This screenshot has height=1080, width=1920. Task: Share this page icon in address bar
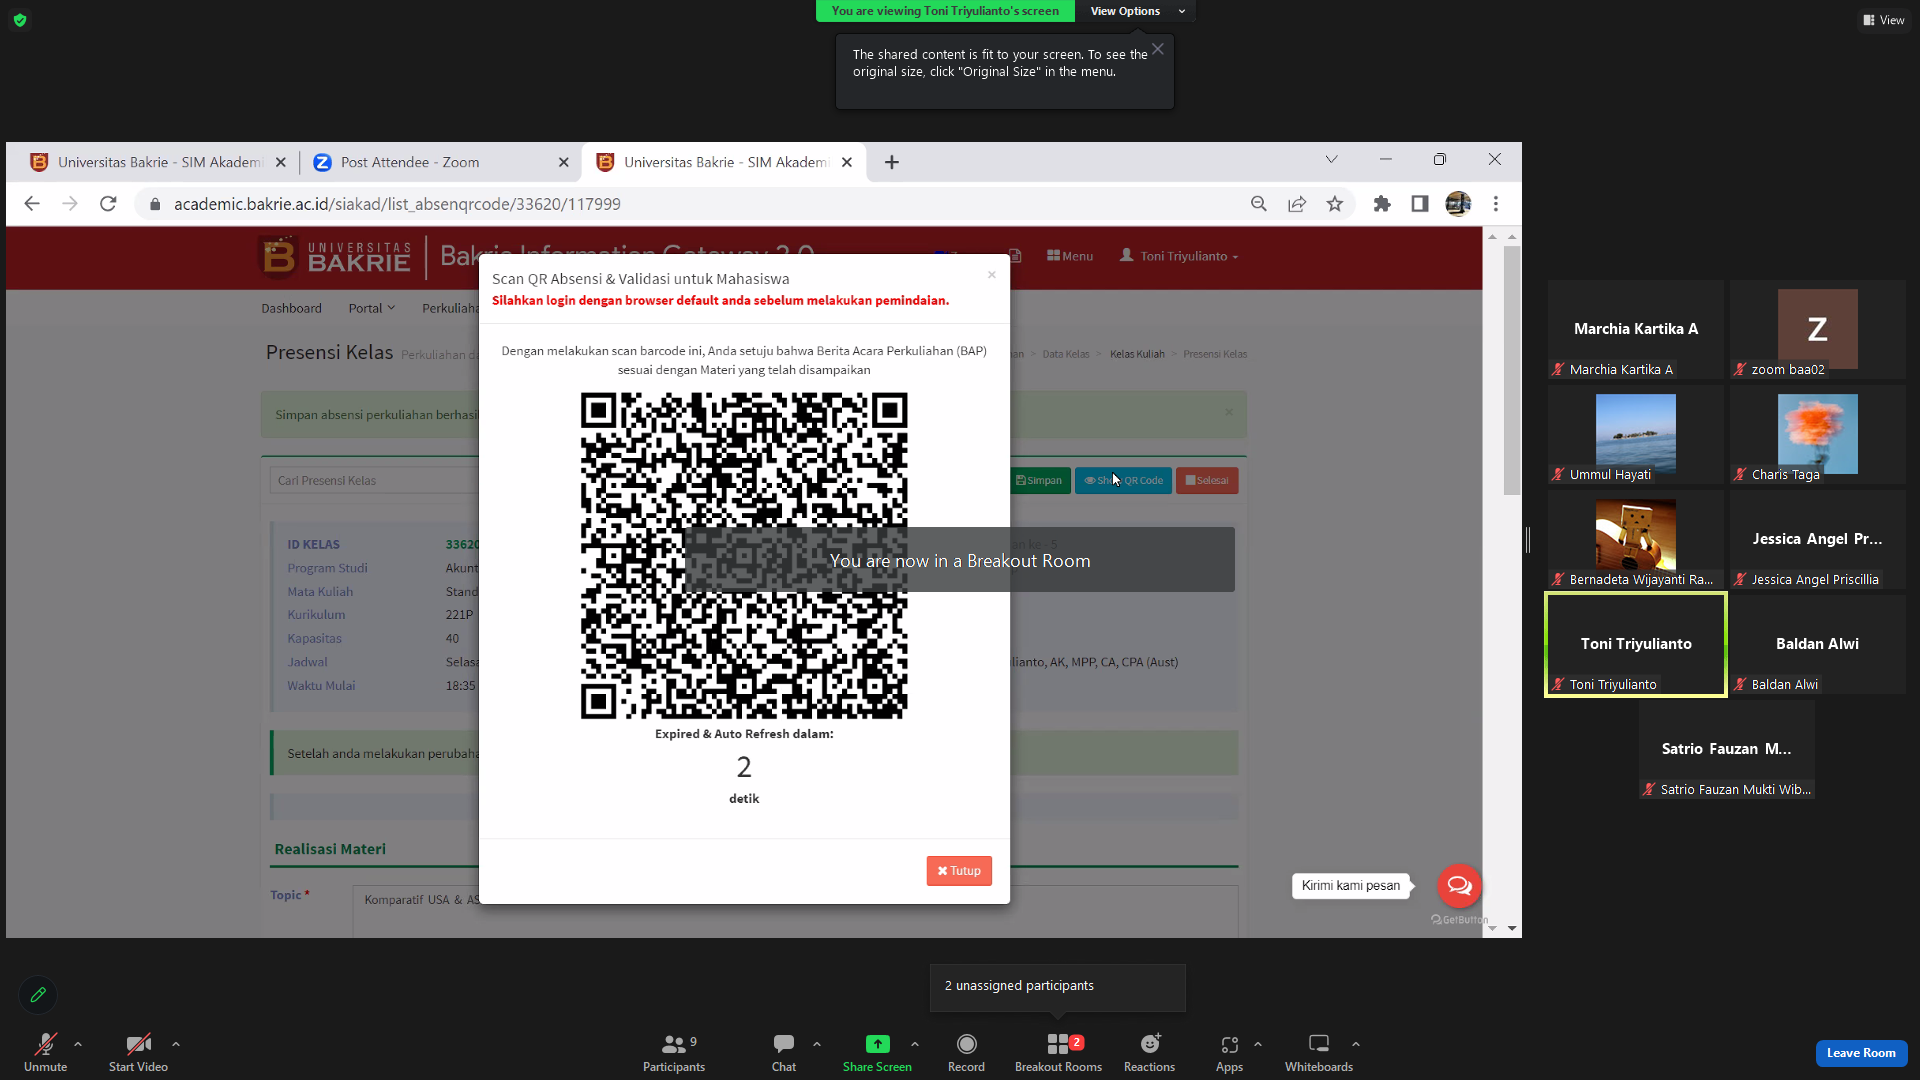(1297, 204)
